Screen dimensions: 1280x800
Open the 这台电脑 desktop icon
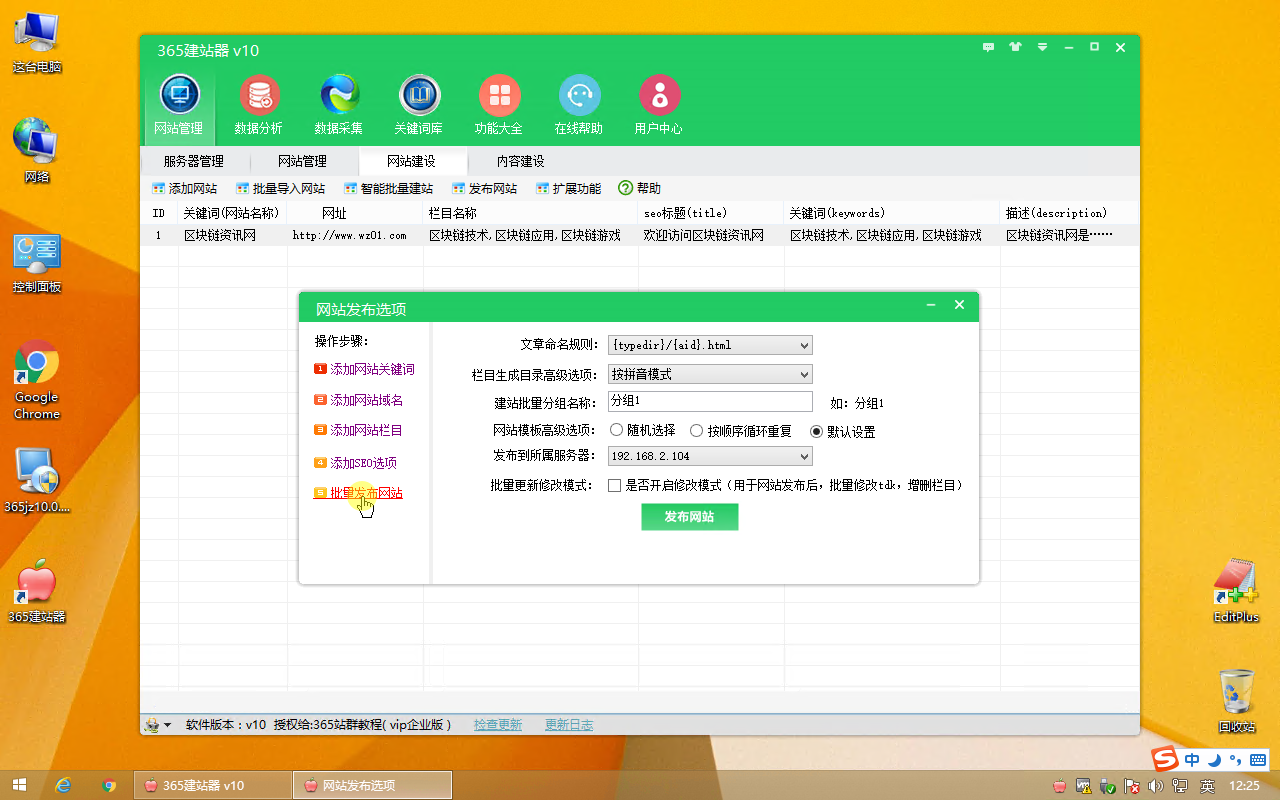pos(37,43)
